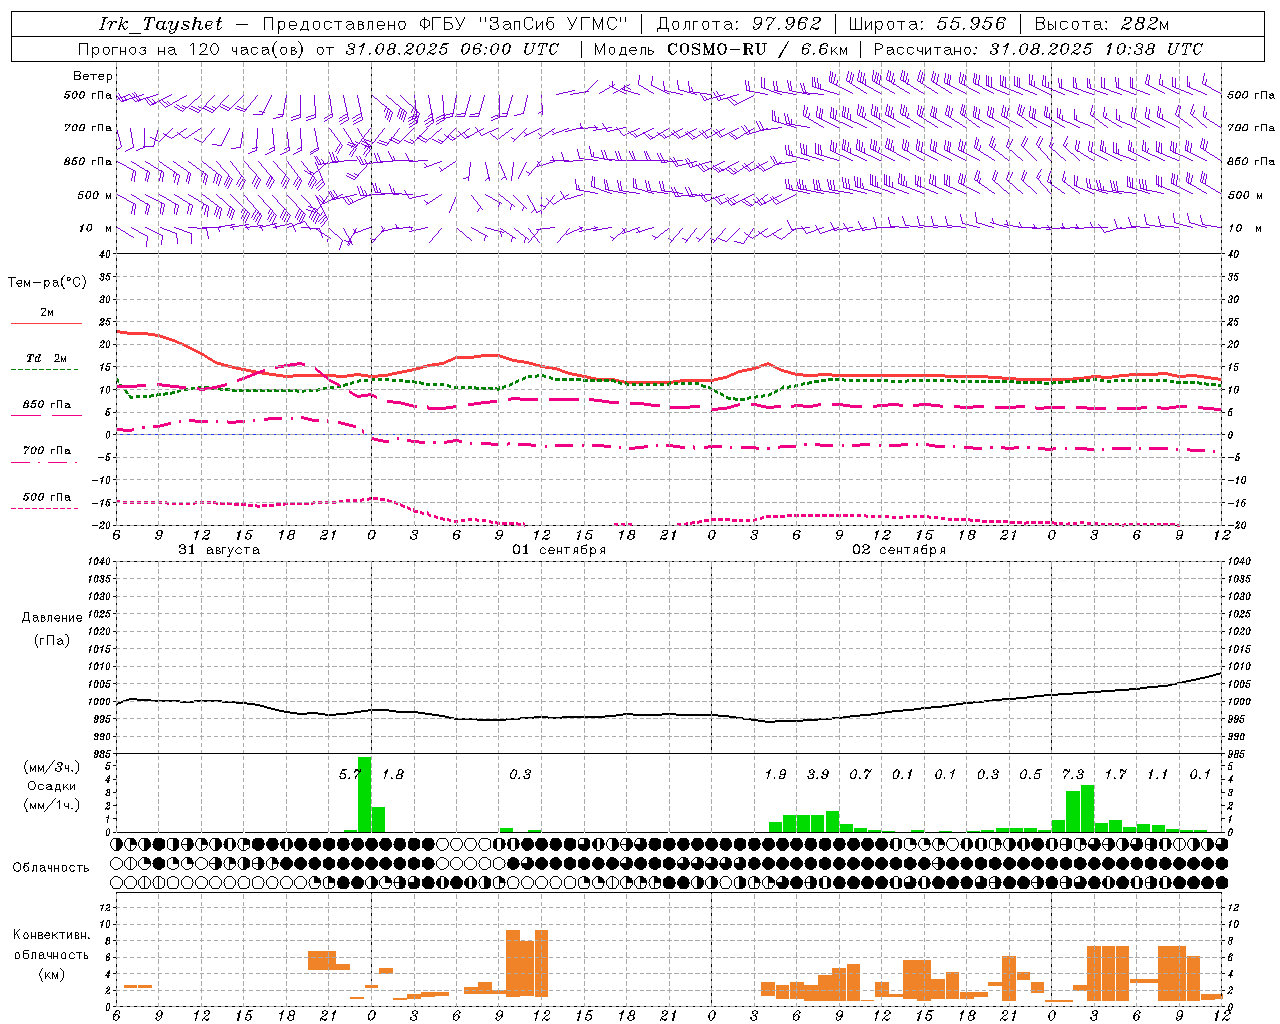Viewport: 1280px width, 1024px height.
Task: Click the precipitation total 1.1
Action: [x=1157, y=774]
